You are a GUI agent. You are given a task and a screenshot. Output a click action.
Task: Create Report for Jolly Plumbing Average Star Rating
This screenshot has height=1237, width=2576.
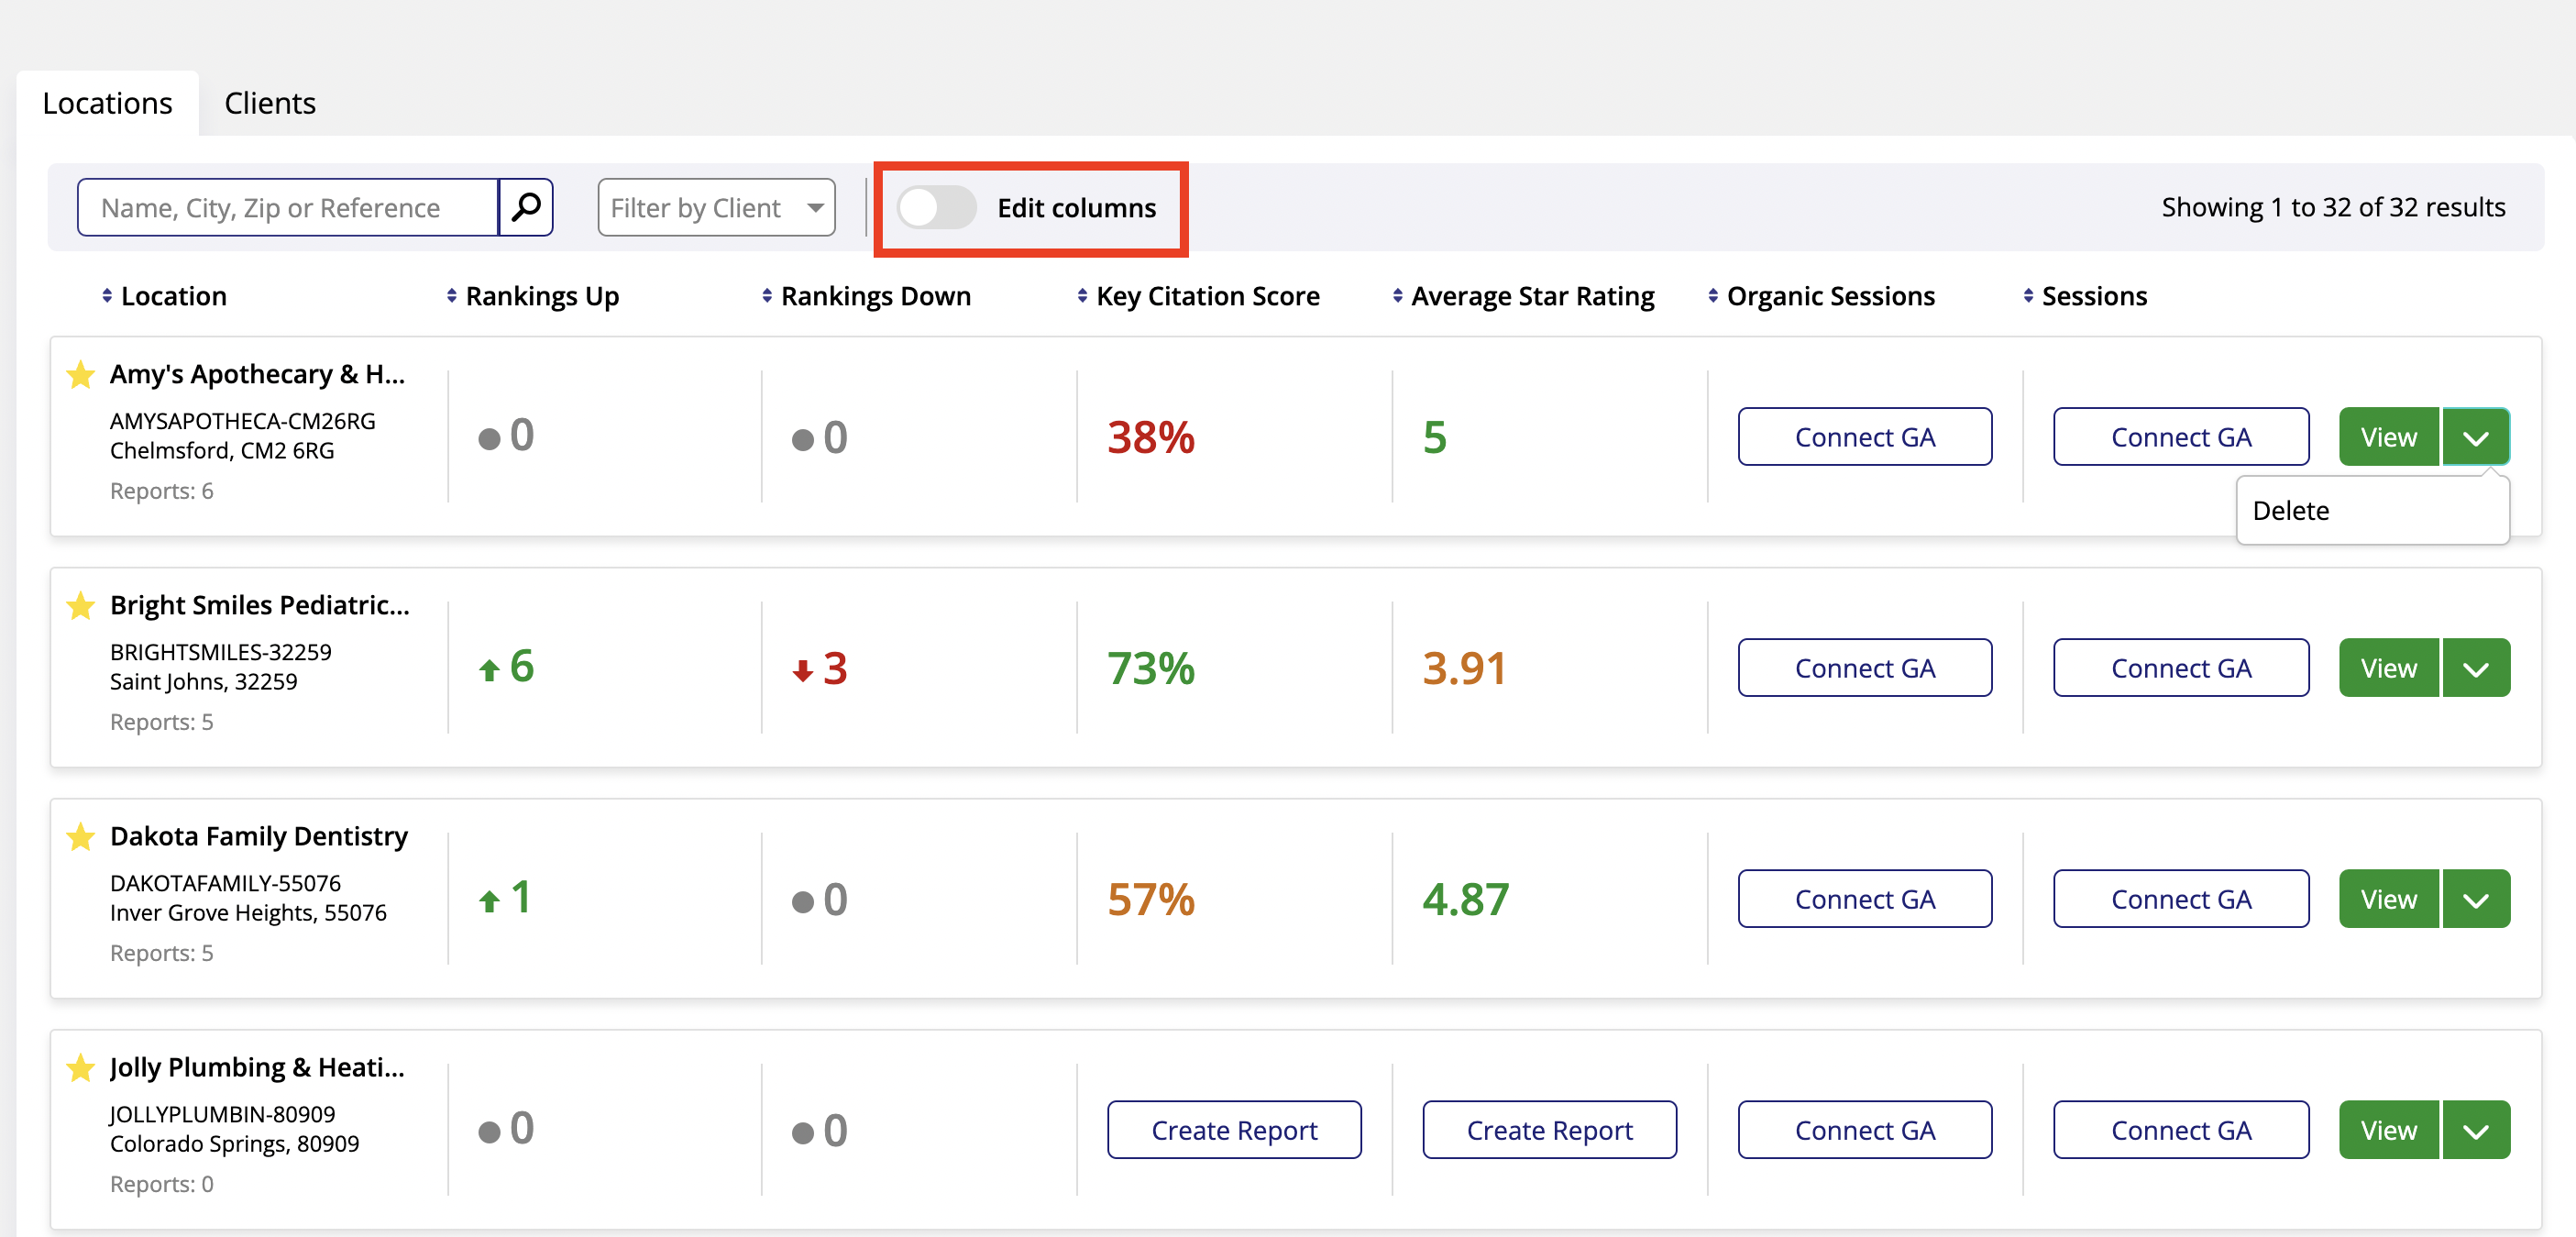(1549, 1130)
